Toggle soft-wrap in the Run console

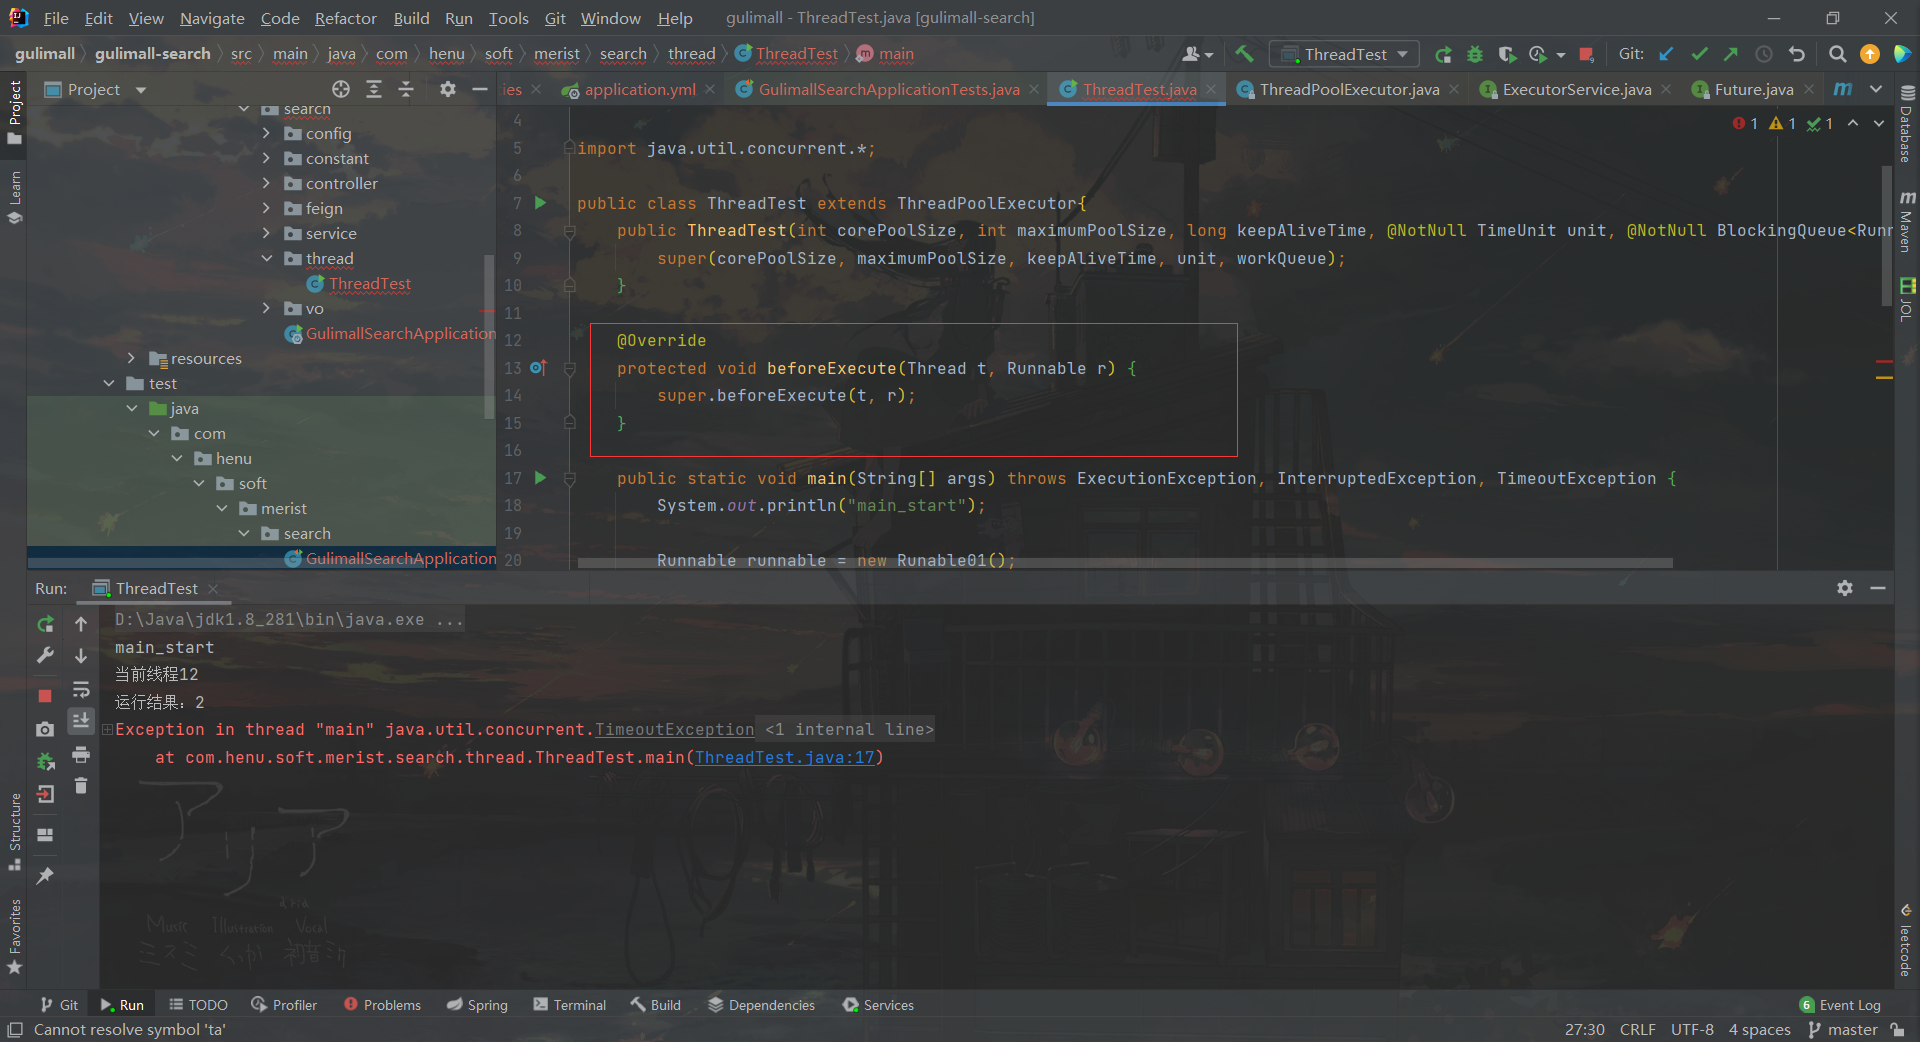pyautogui.click(x=81, y=689)
